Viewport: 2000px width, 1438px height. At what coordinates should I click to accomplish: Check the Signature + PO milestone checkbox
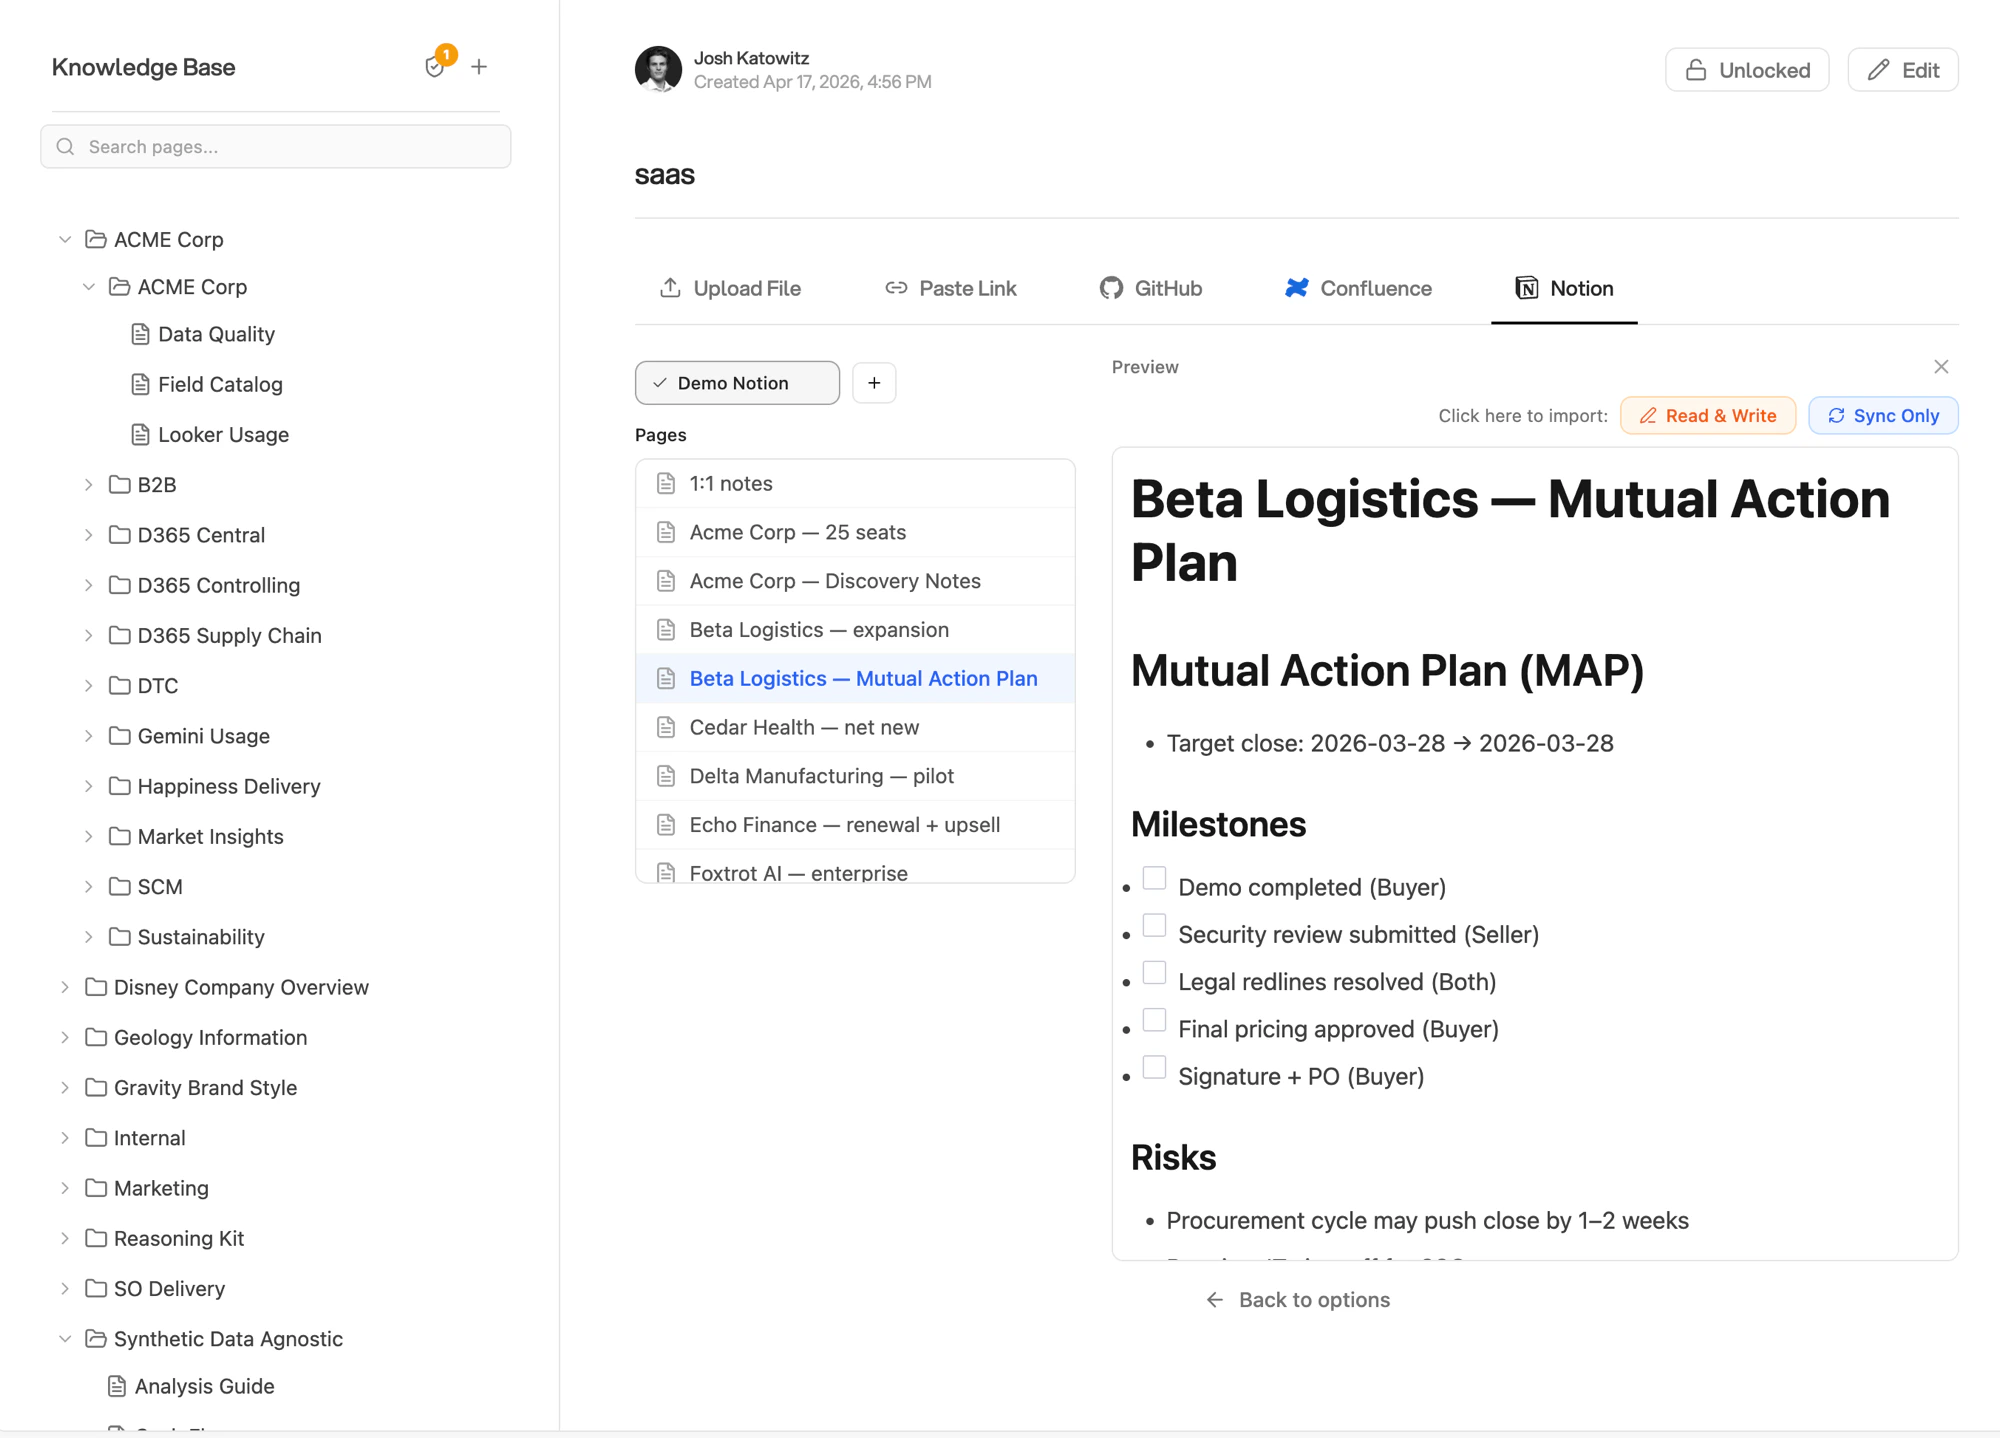(x=1154, y=1067)
